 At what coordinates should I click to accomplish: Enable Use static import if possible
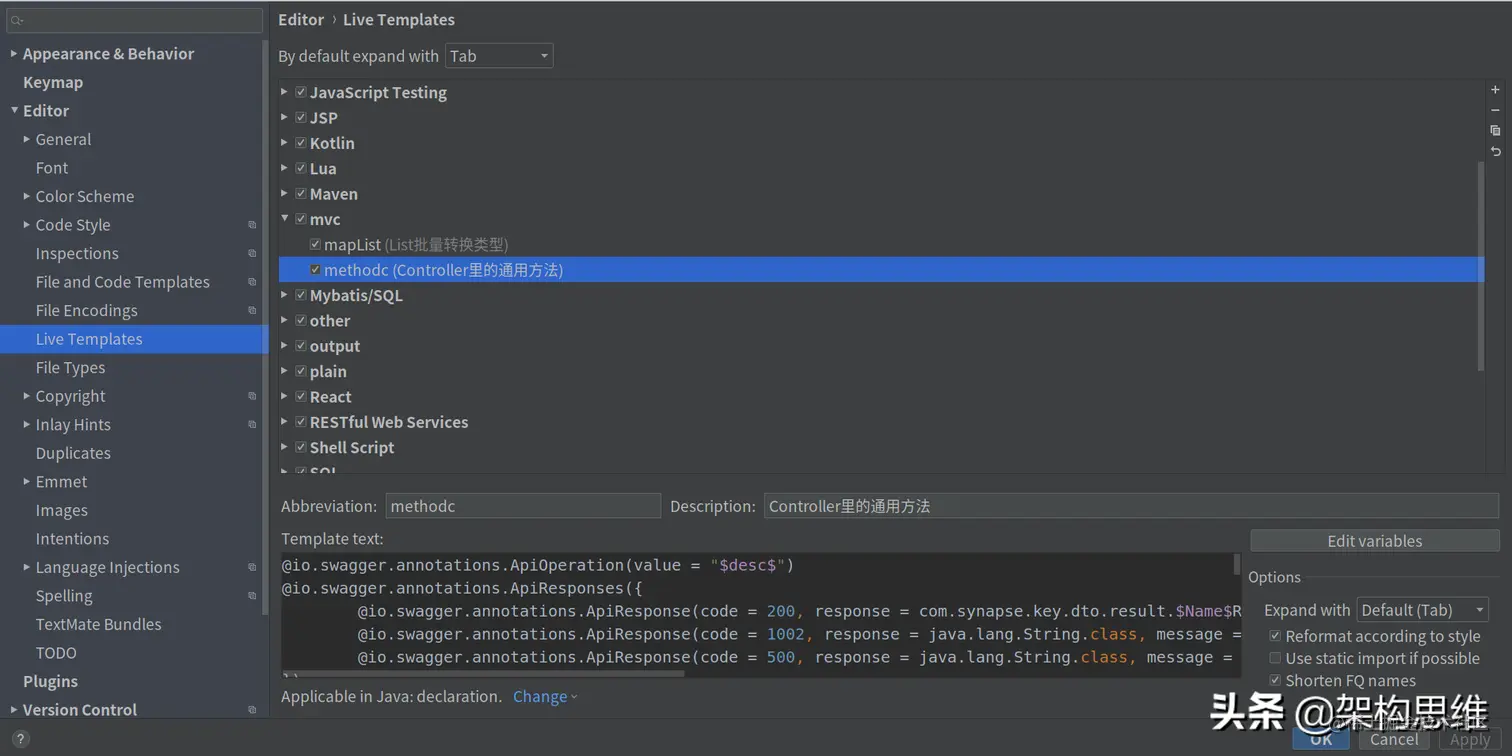point(1275,658)
